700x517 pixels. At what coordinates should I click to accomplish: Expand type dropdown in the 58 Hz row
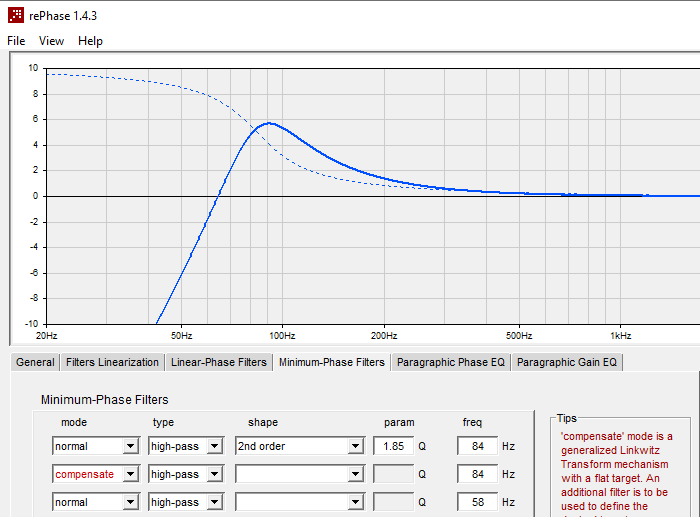[x=215, y=502]
